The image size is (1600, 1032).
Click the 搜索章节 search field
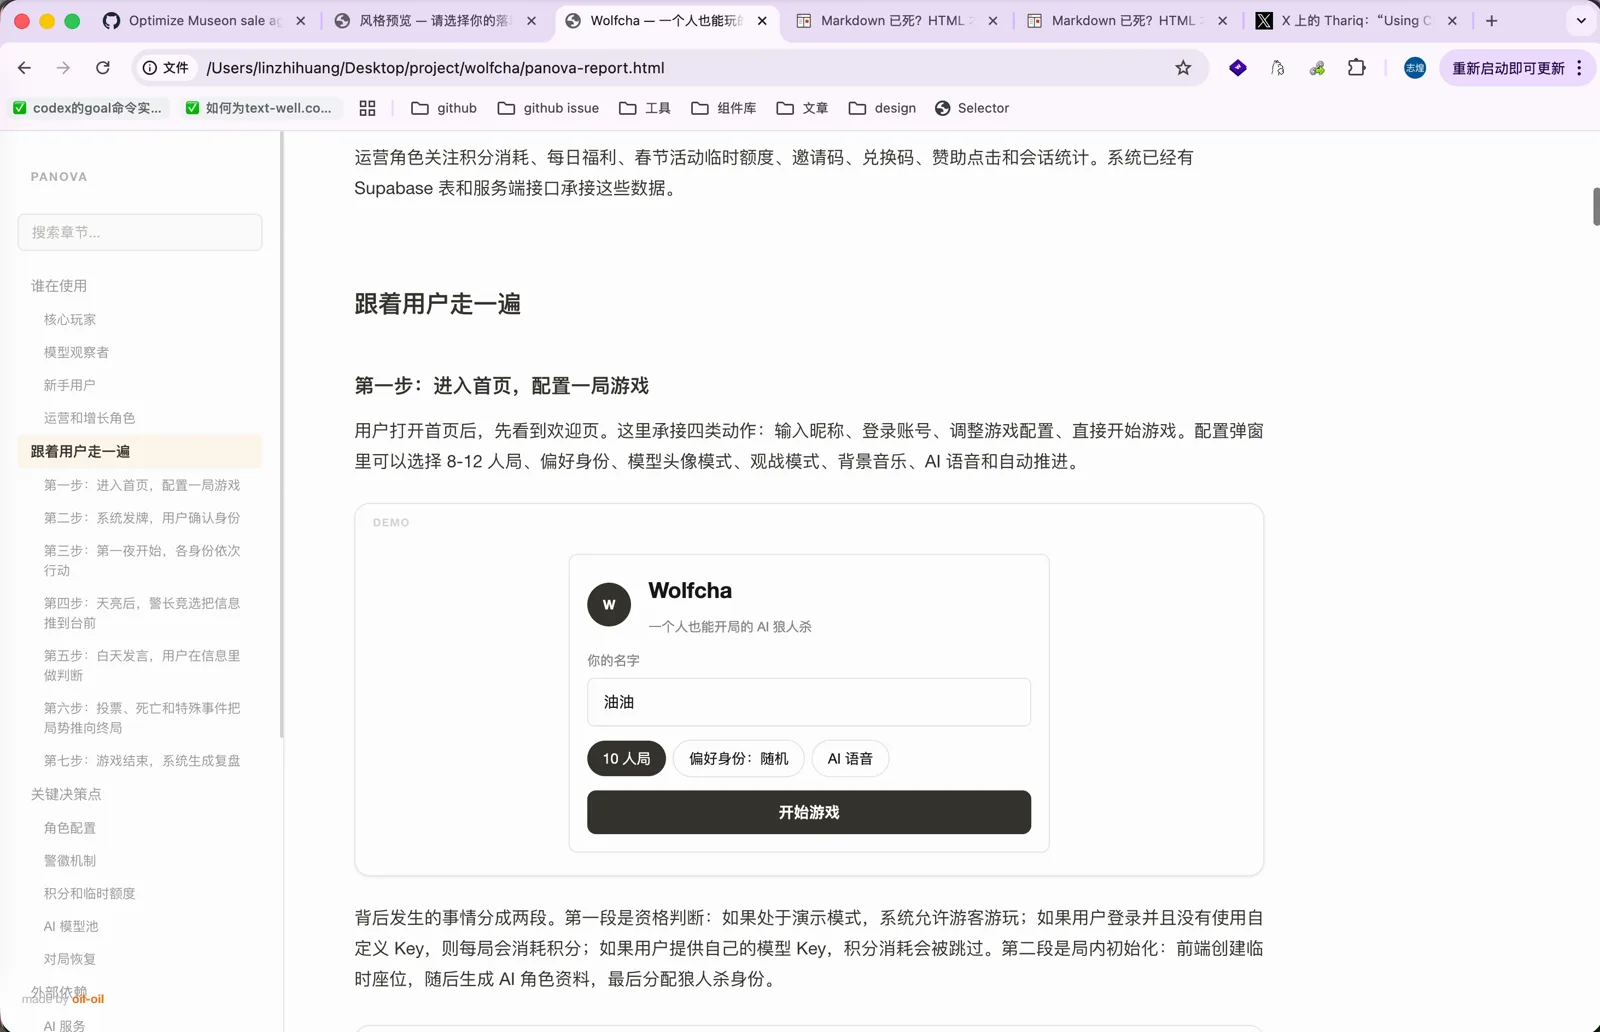point(140,232)
